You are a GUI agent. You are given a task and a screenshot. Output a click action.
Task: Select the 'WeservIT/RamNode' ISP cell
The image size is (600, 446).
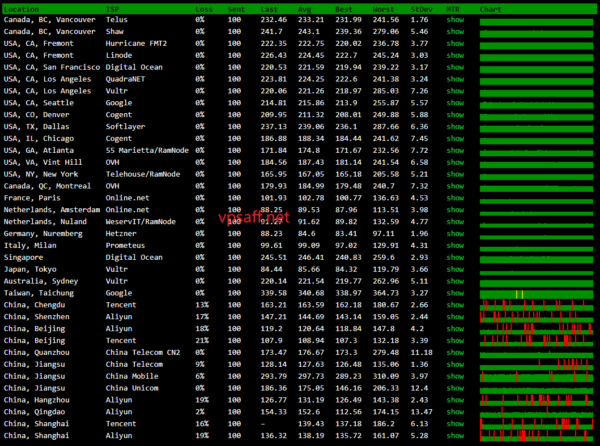click(x=140, y=221)
